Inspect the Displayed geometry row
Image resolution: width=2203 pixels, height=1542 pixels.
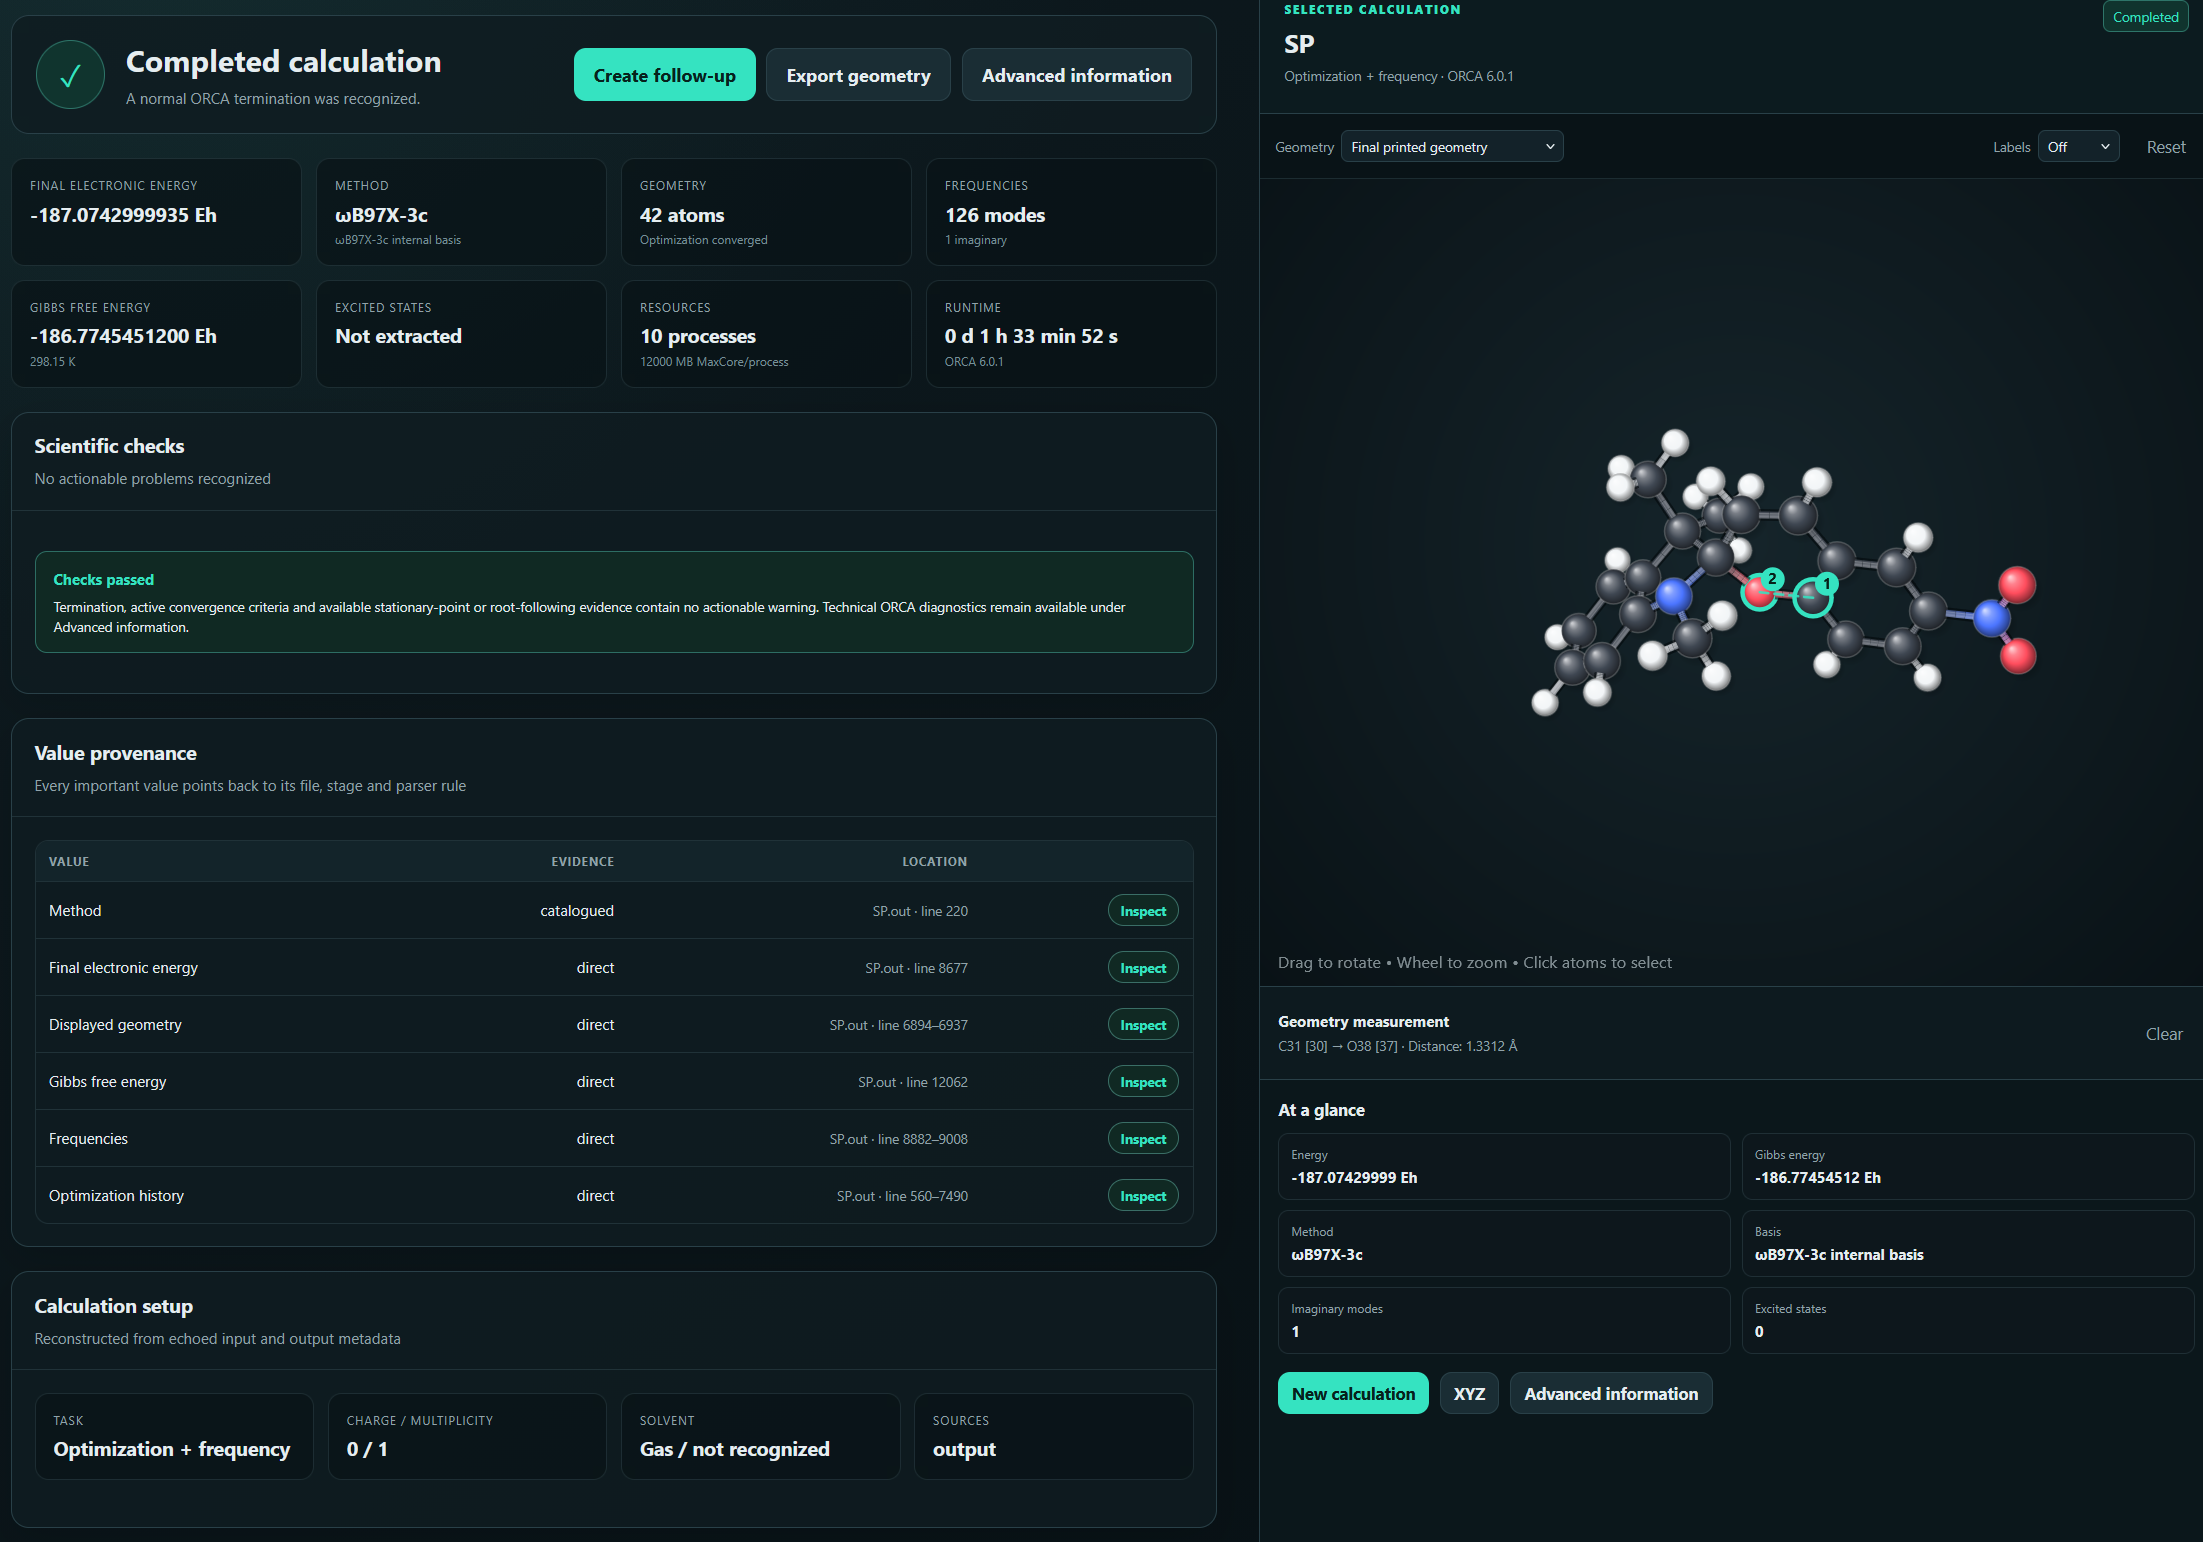[x=1143, y=1025]
